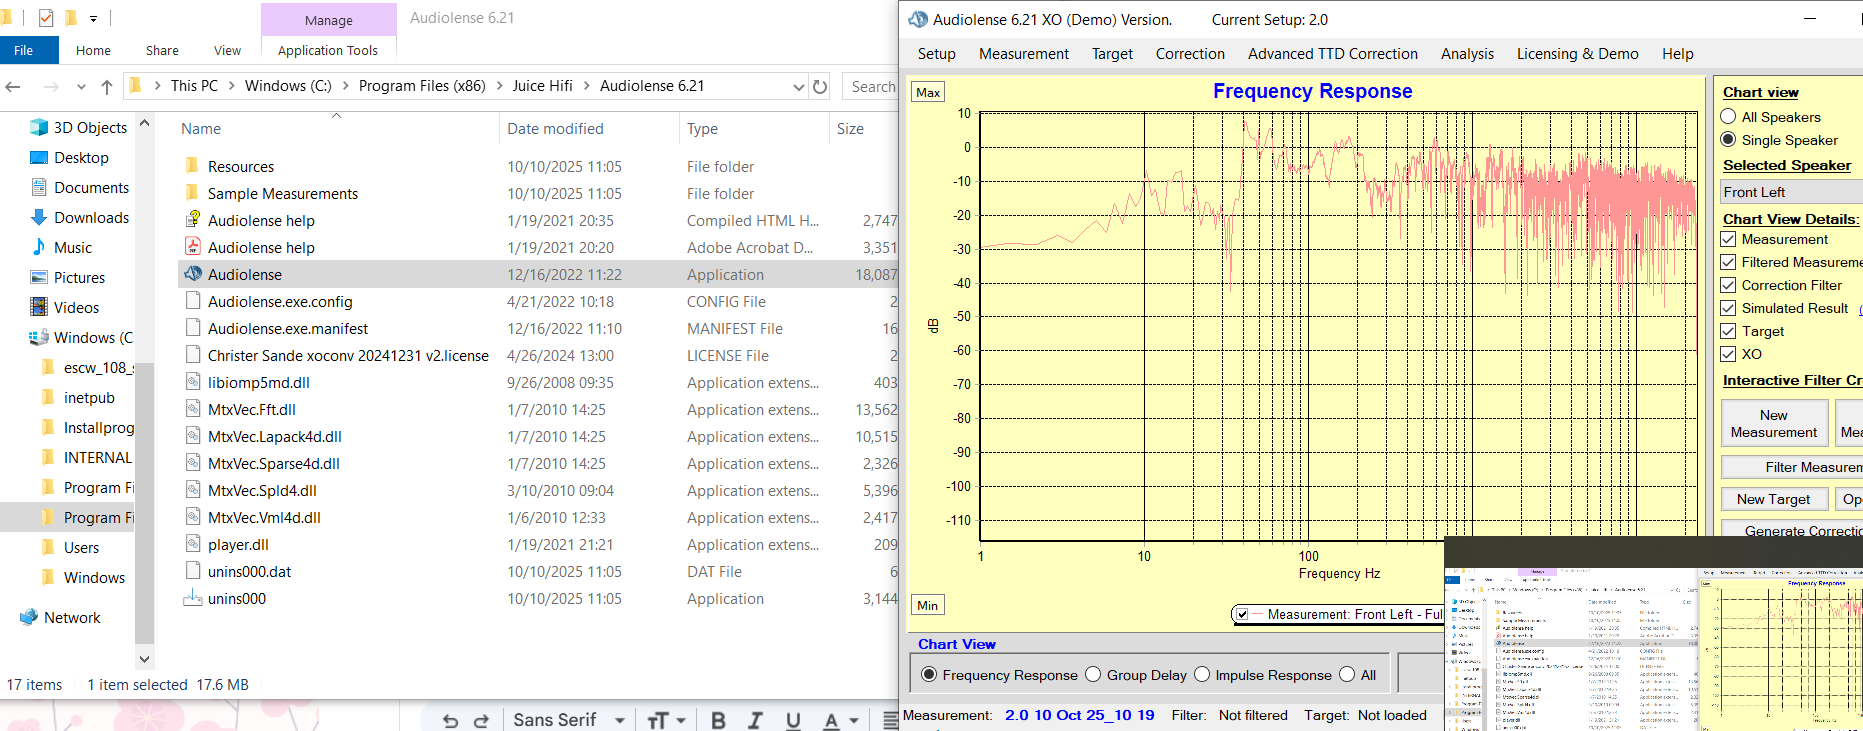
Task: Click the back navigation arrow in File Explorer
Action: [14, 87]
